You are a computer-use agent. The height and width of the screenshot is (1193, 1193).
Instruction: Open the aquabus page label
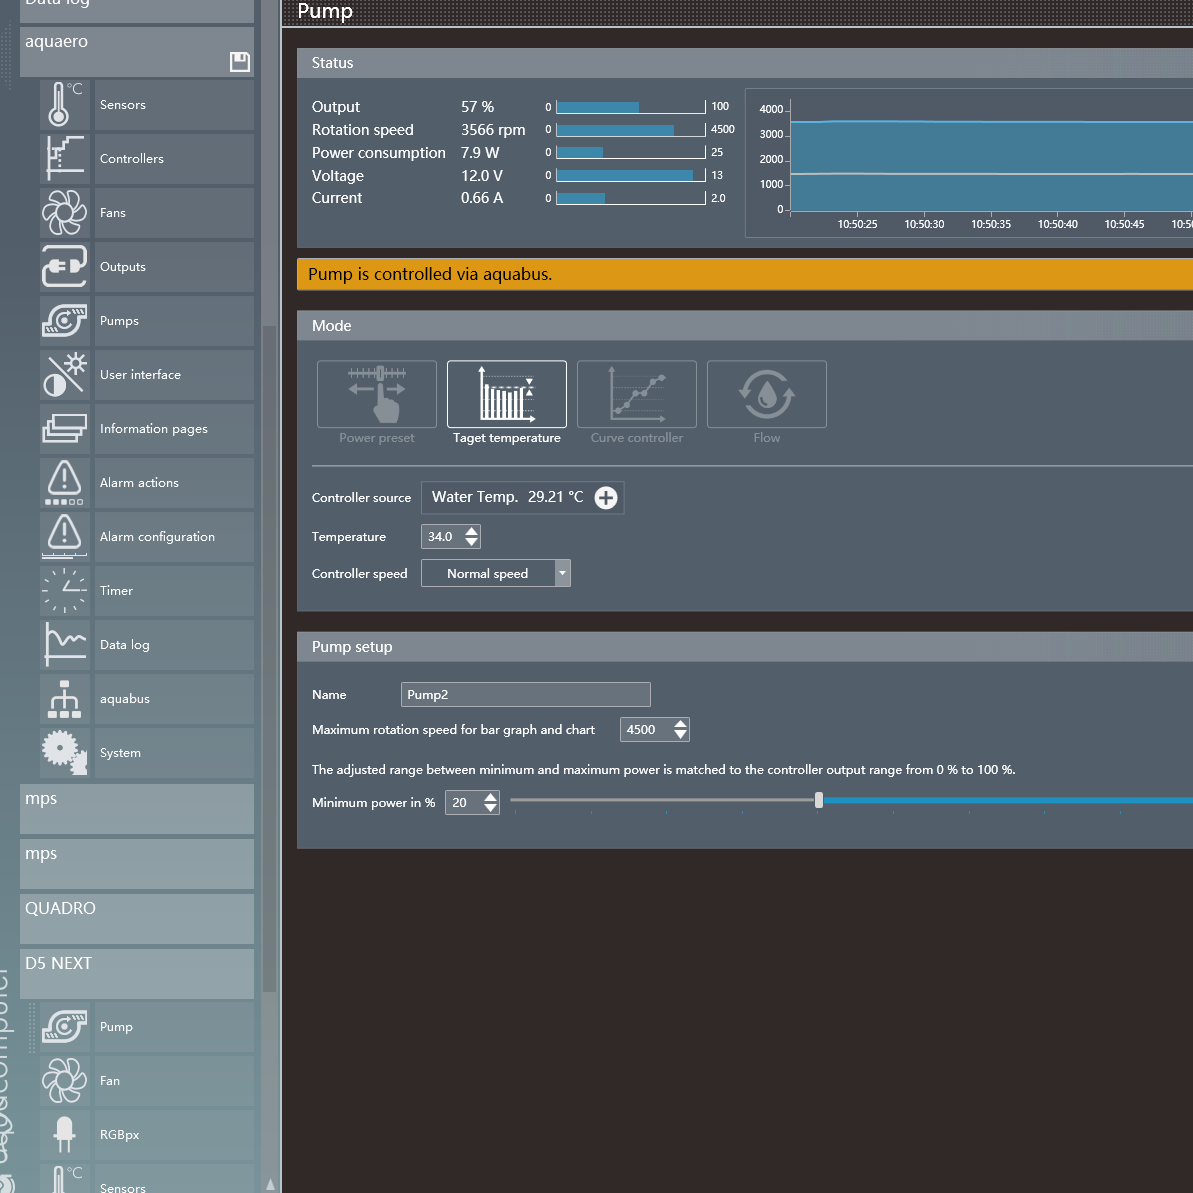click(174, 699)
